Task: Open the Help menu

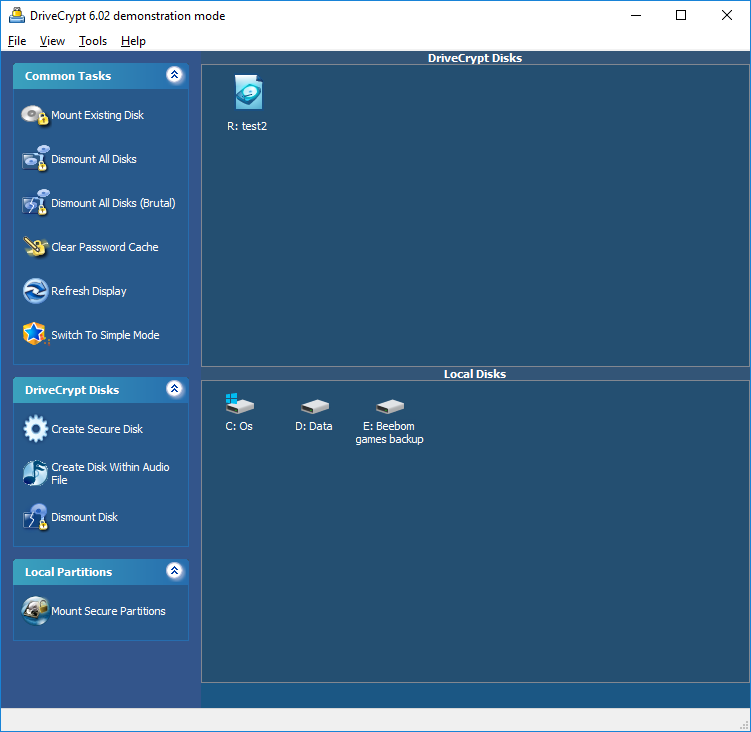Action: [133, 41]
